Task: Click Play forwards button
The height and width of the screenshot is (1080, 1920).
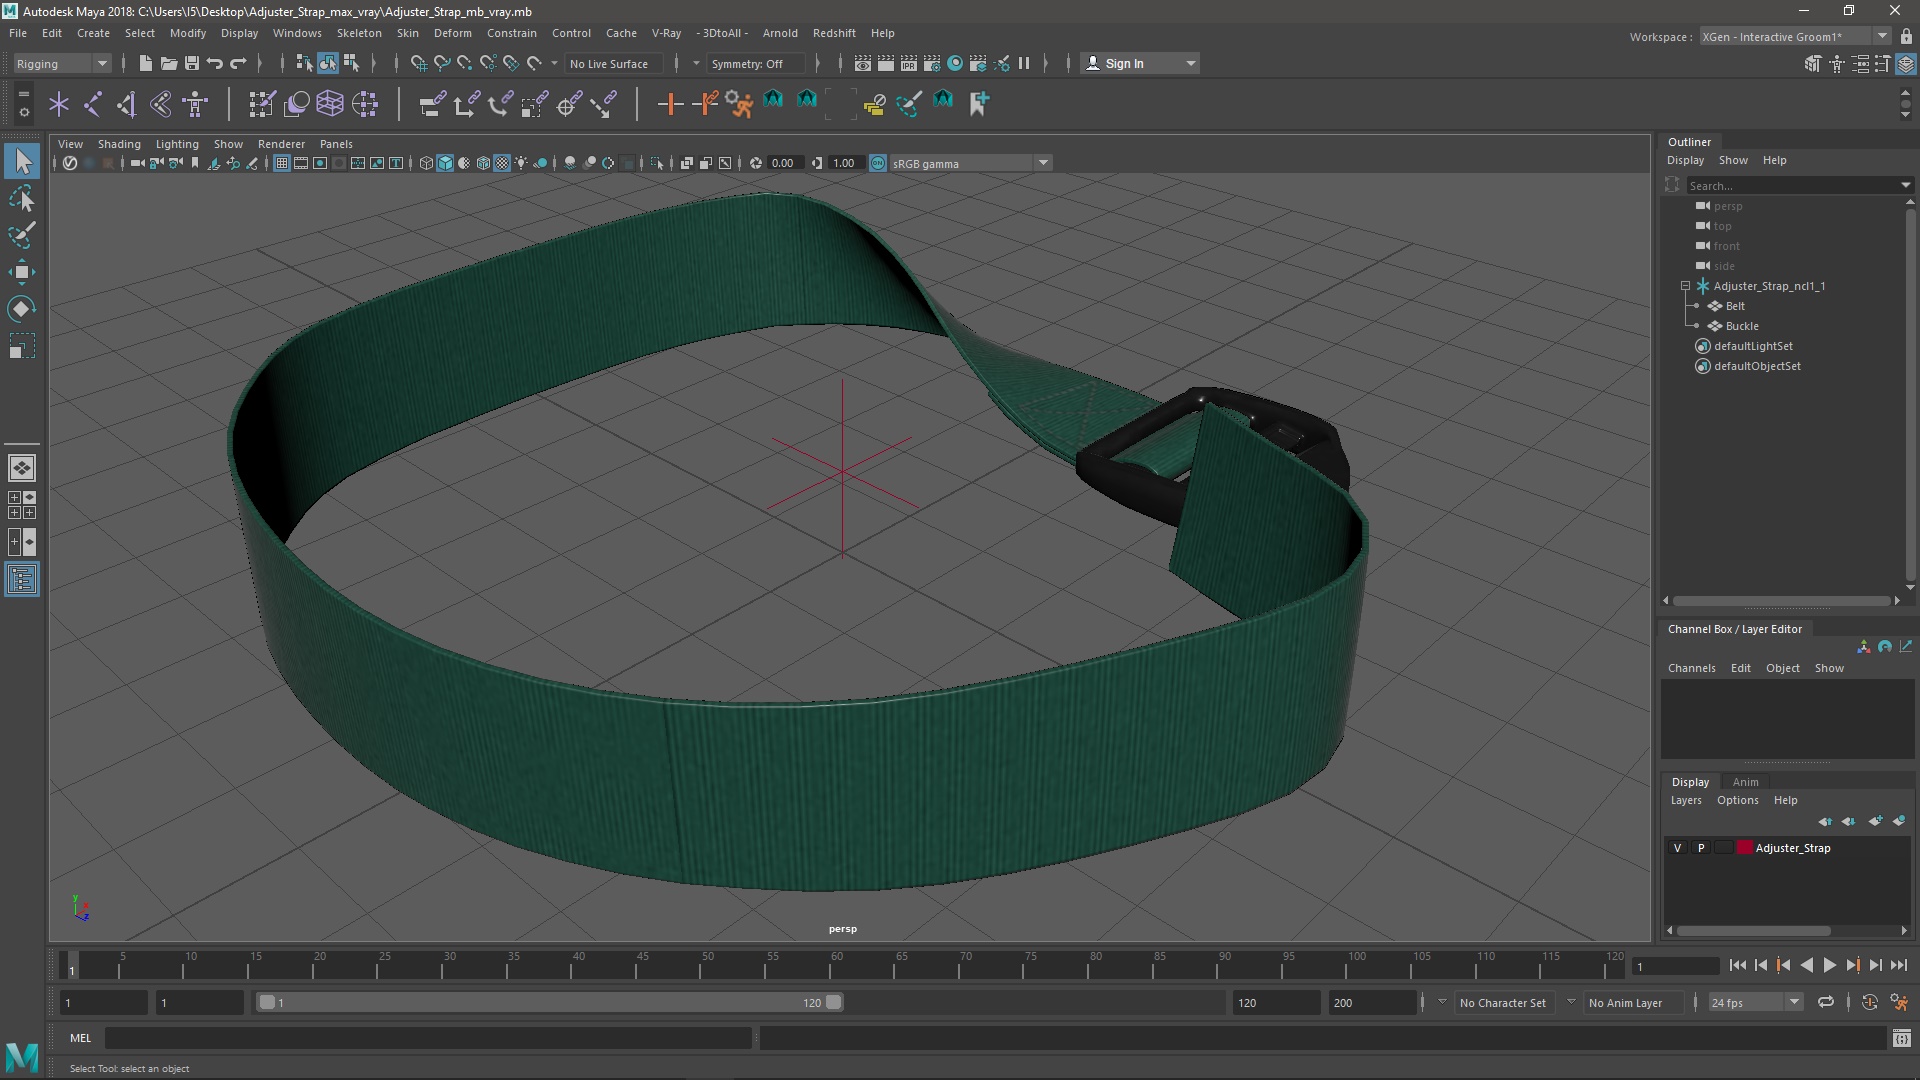Action: pyautogui.click(x=1829, y=965)
